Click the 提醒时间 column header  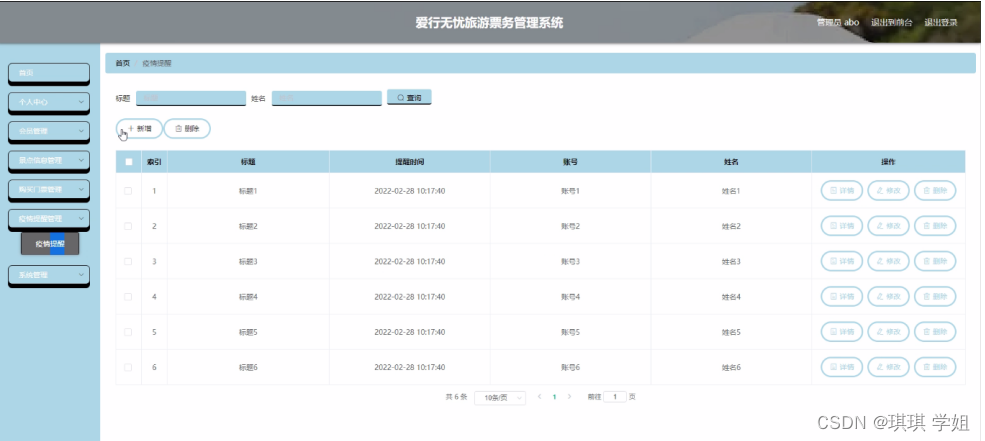(410, 161)
